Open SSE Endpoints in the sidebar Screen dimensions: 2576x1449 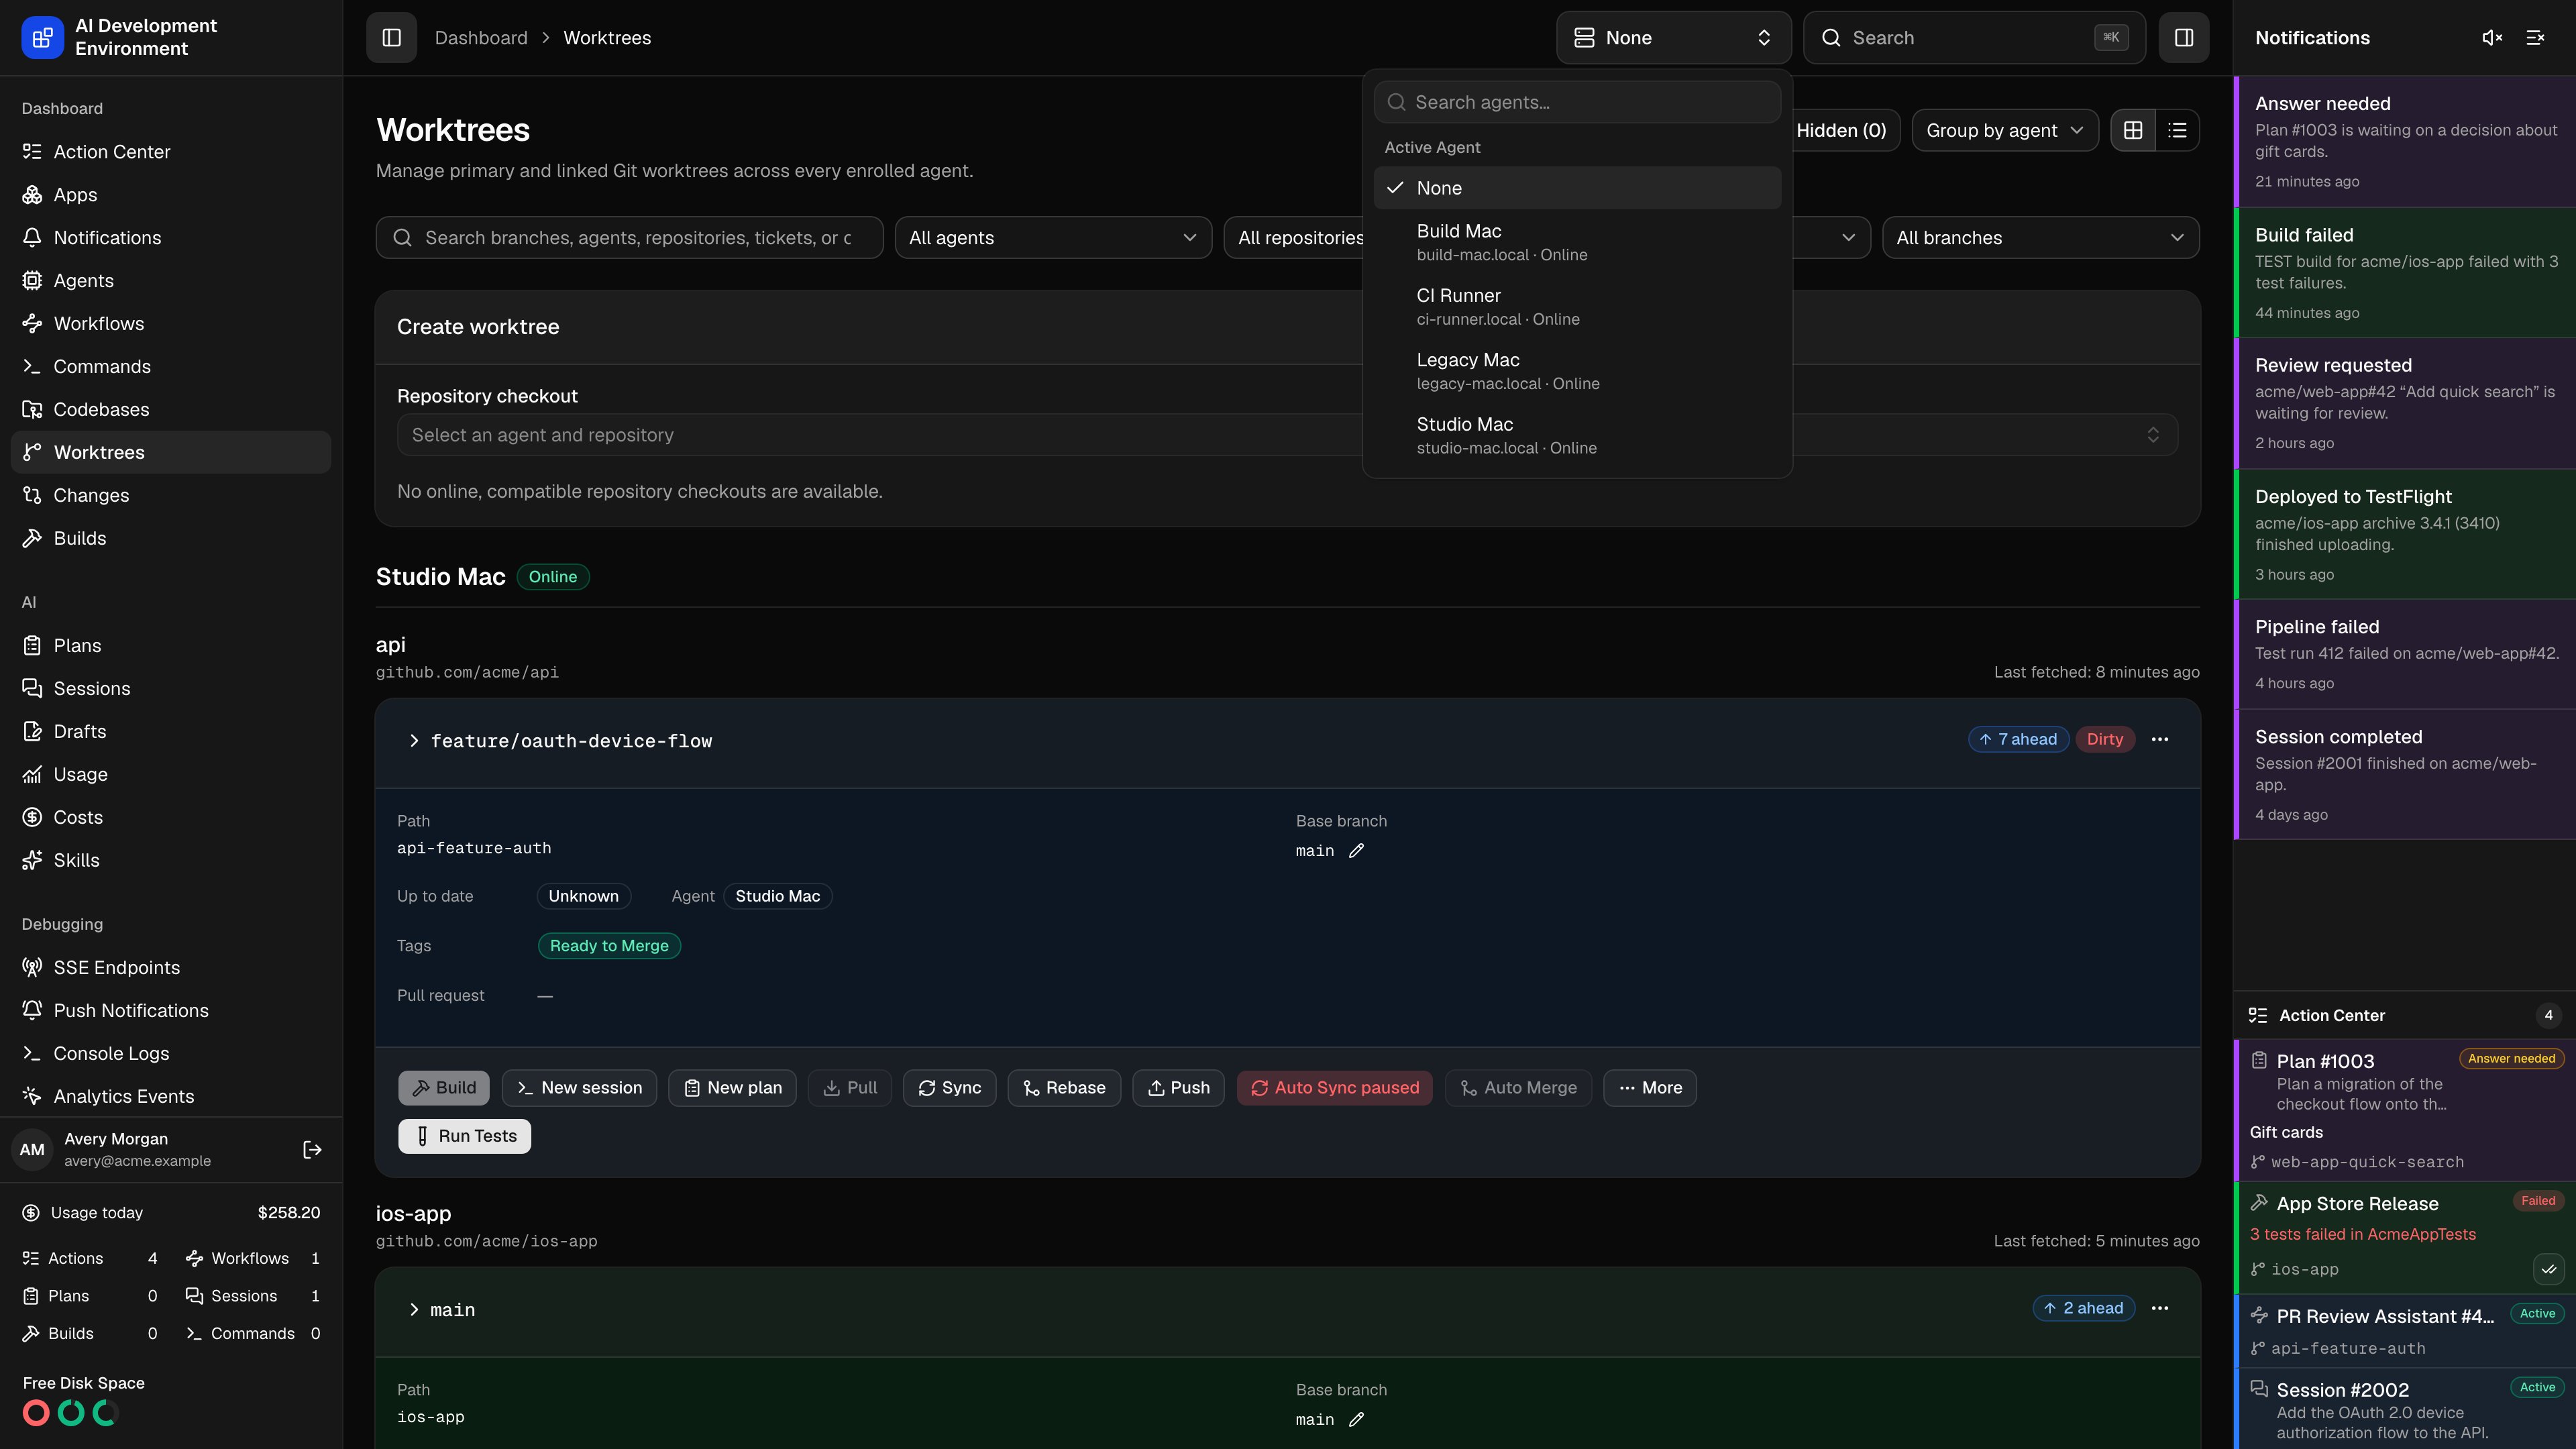coord(171,967)
